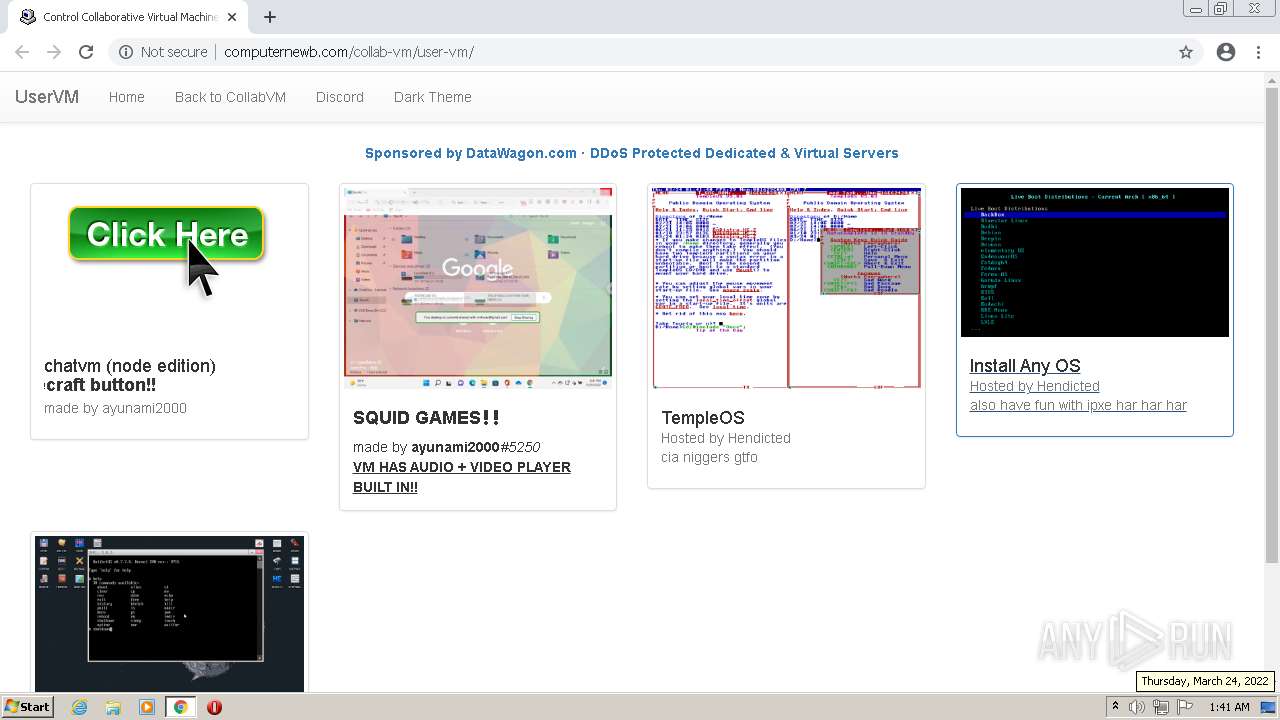The width and height of the screenshot is (1280, 720).
Task: Open Windows Explorer folder icon in taskbar
Action: (x=113, y=707)
